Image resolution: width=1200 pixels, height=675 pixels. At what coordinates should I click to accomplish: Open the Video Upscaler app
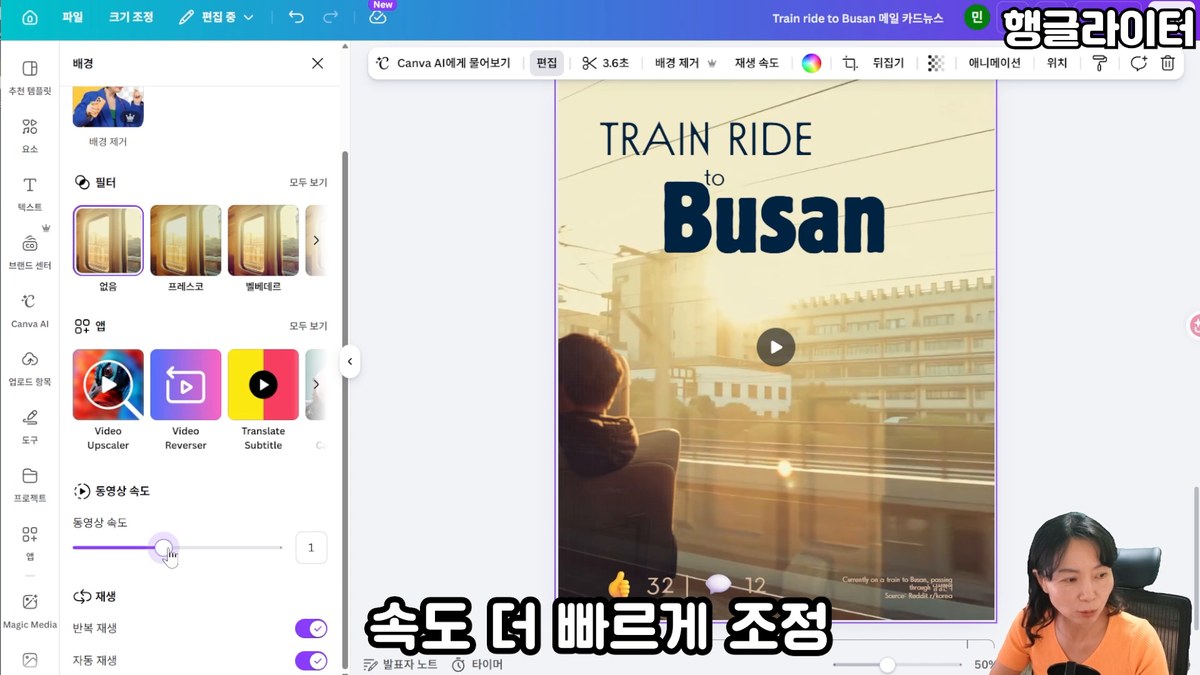pyautogui.click(x=108, y=385)
